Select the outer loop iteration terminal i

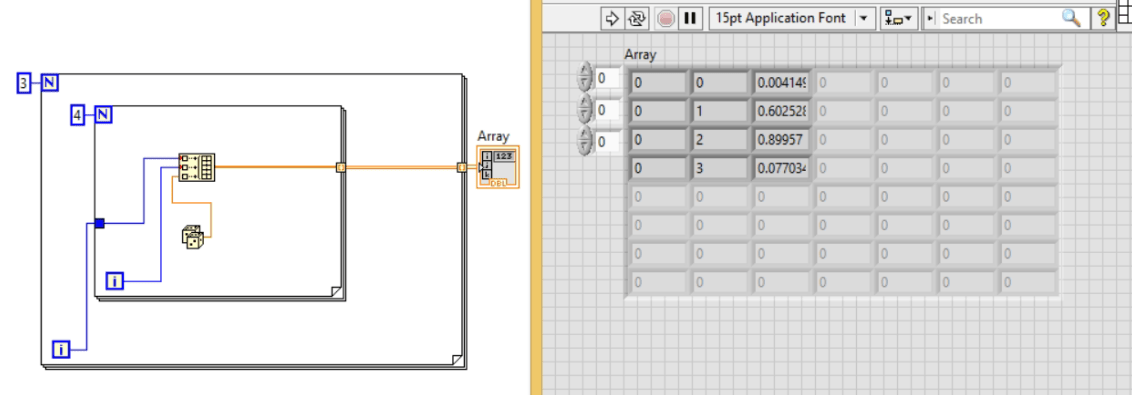tap(61, 350)
